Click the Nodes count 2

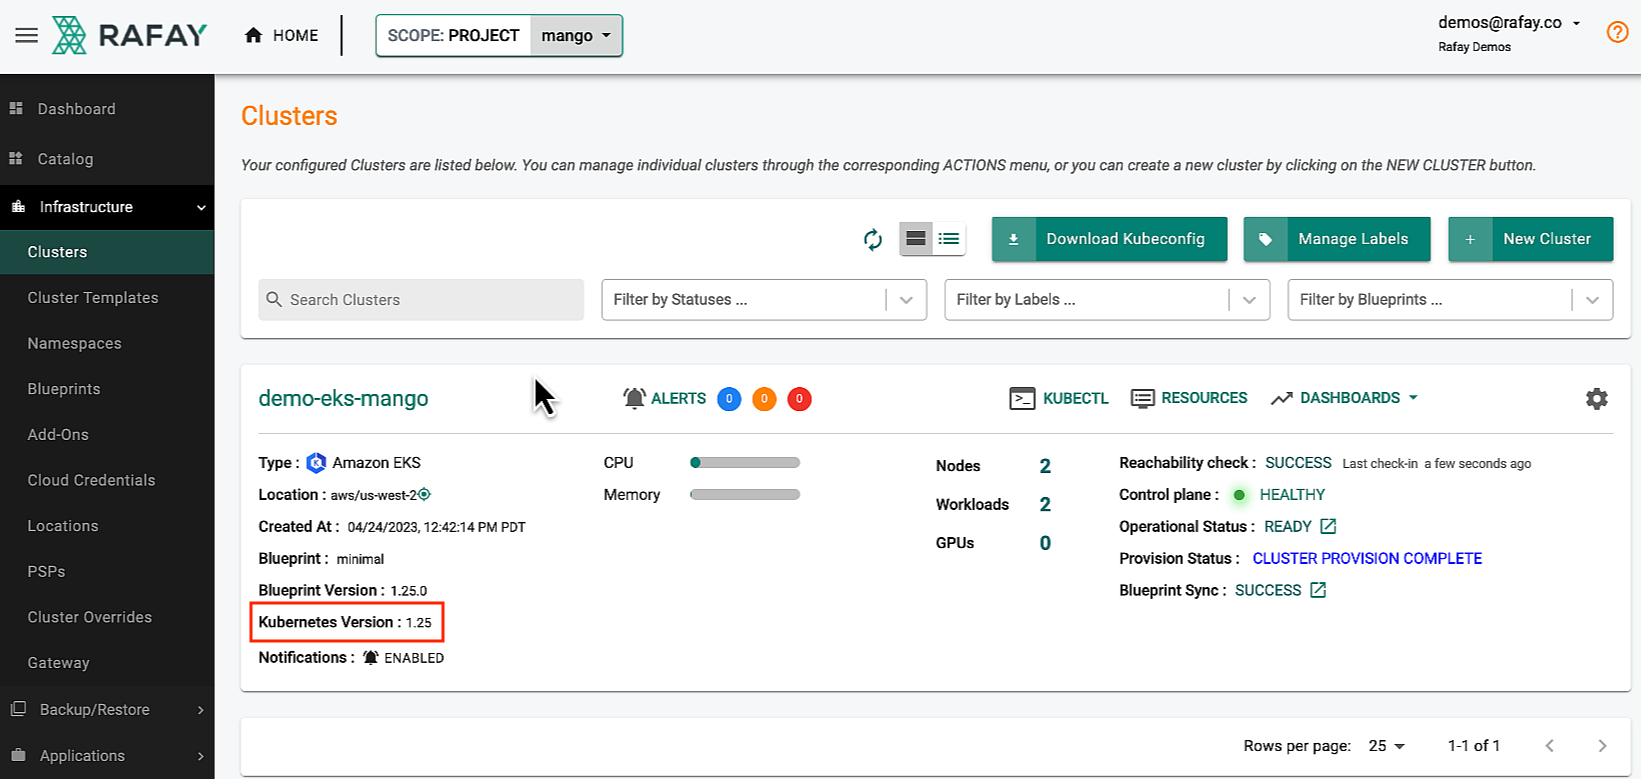[1045, 466]
